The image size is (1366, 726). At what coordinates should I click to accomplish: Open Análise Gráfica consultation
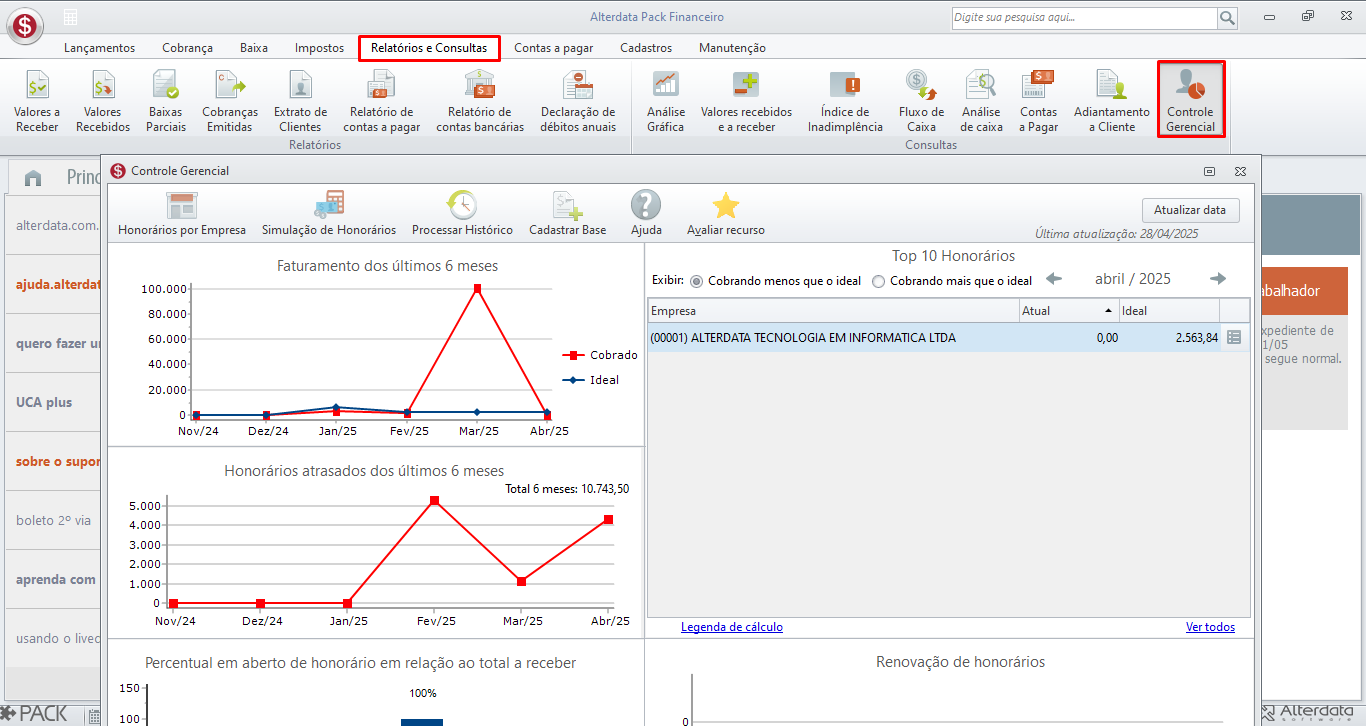pyautogui.click(x=666, y=101)
